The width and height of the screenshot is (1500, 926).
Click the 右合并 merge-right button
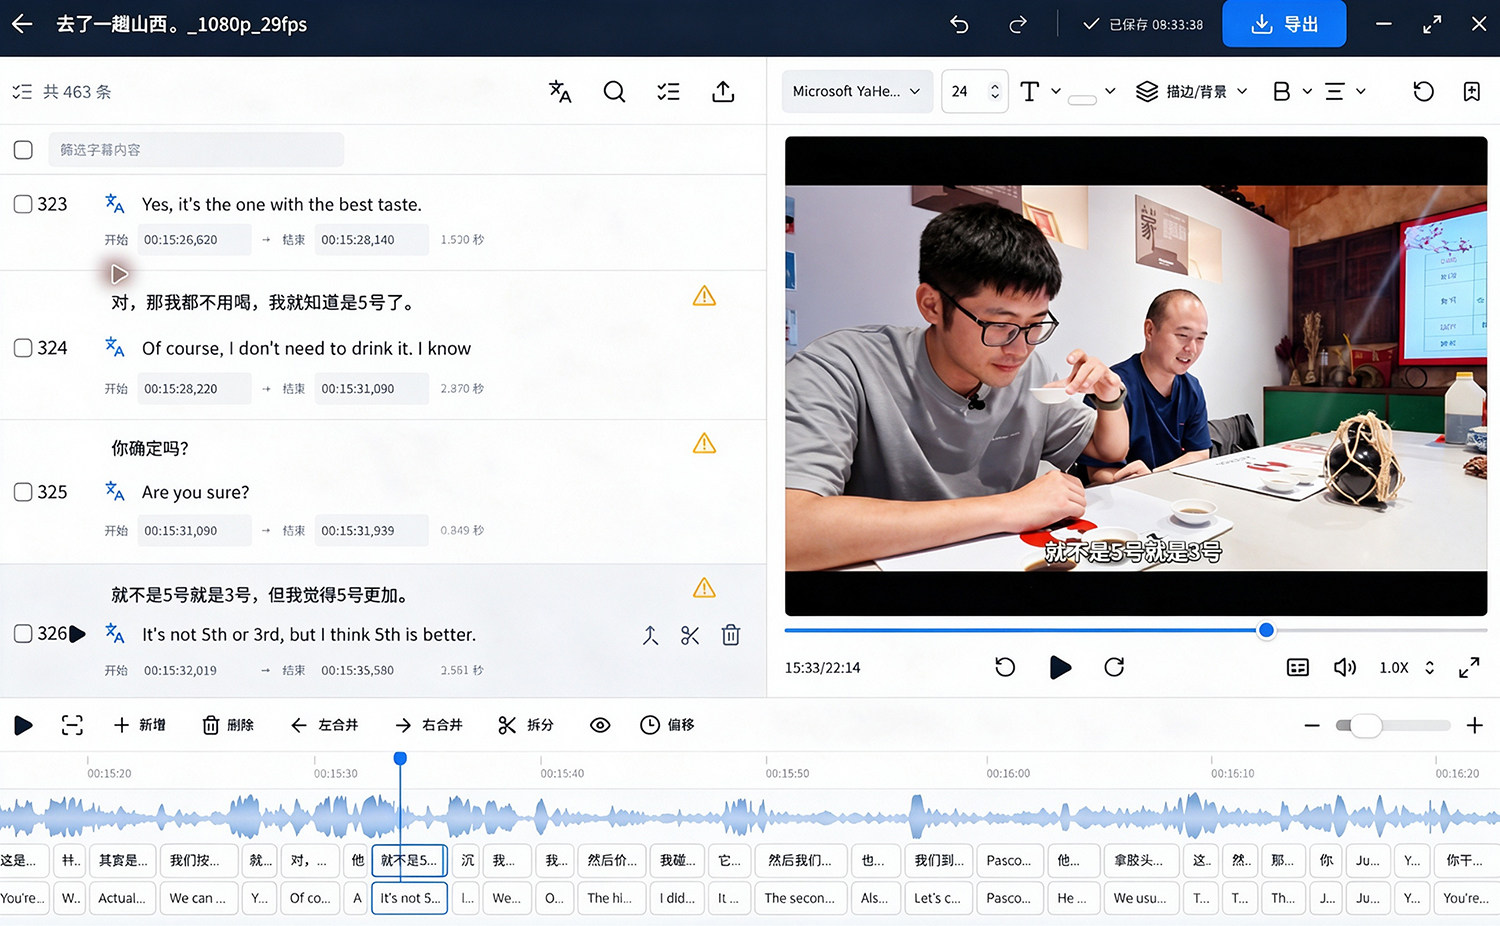coord(428,725)
